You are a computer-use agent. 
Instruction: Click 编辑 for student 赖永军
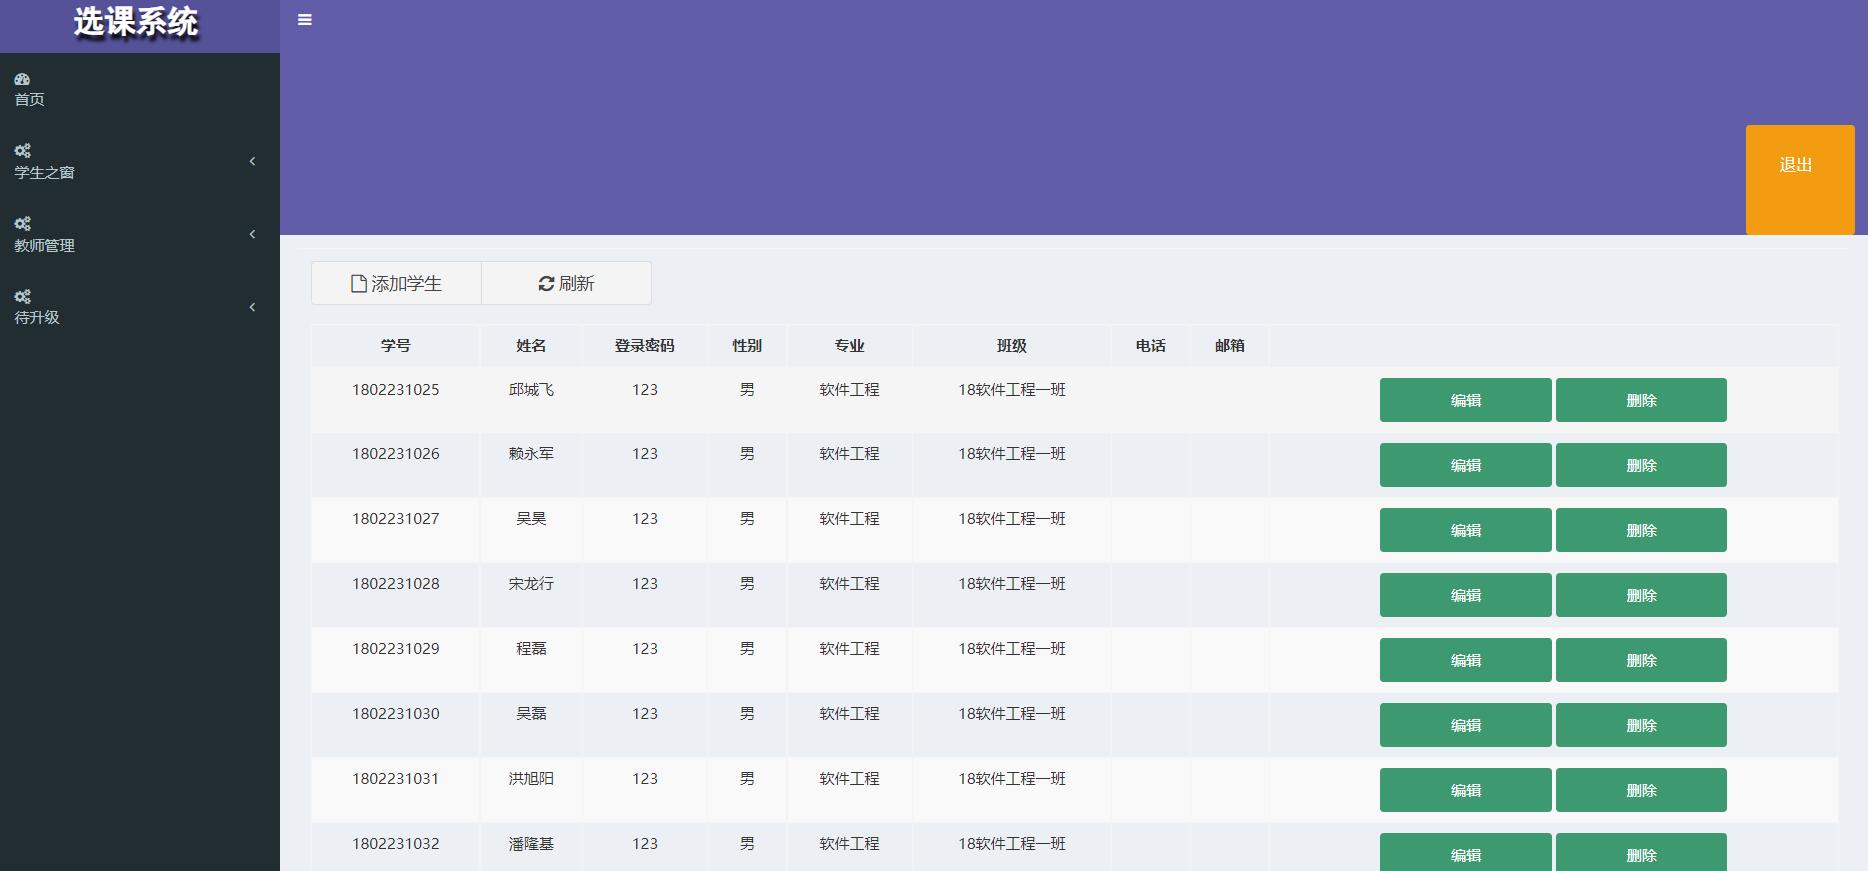(x=1466, y=465)
